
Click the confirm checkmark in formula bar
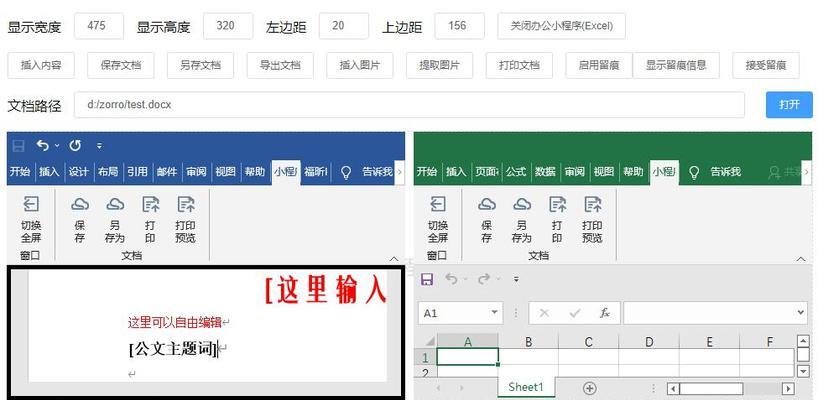tap(575, 313)
